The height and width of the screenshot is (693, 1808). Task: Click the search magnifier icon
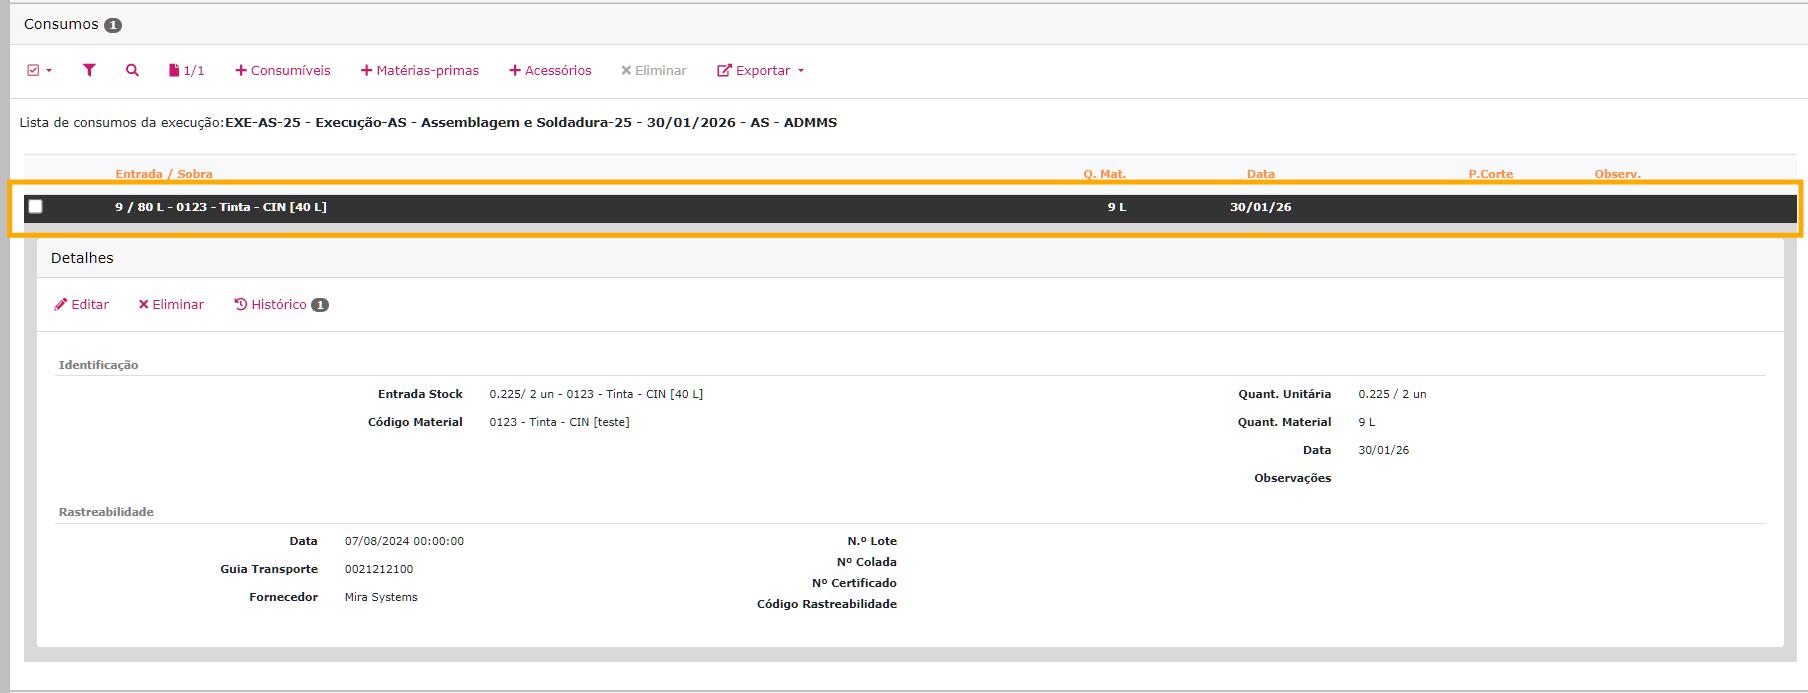[x=132, y=70]
